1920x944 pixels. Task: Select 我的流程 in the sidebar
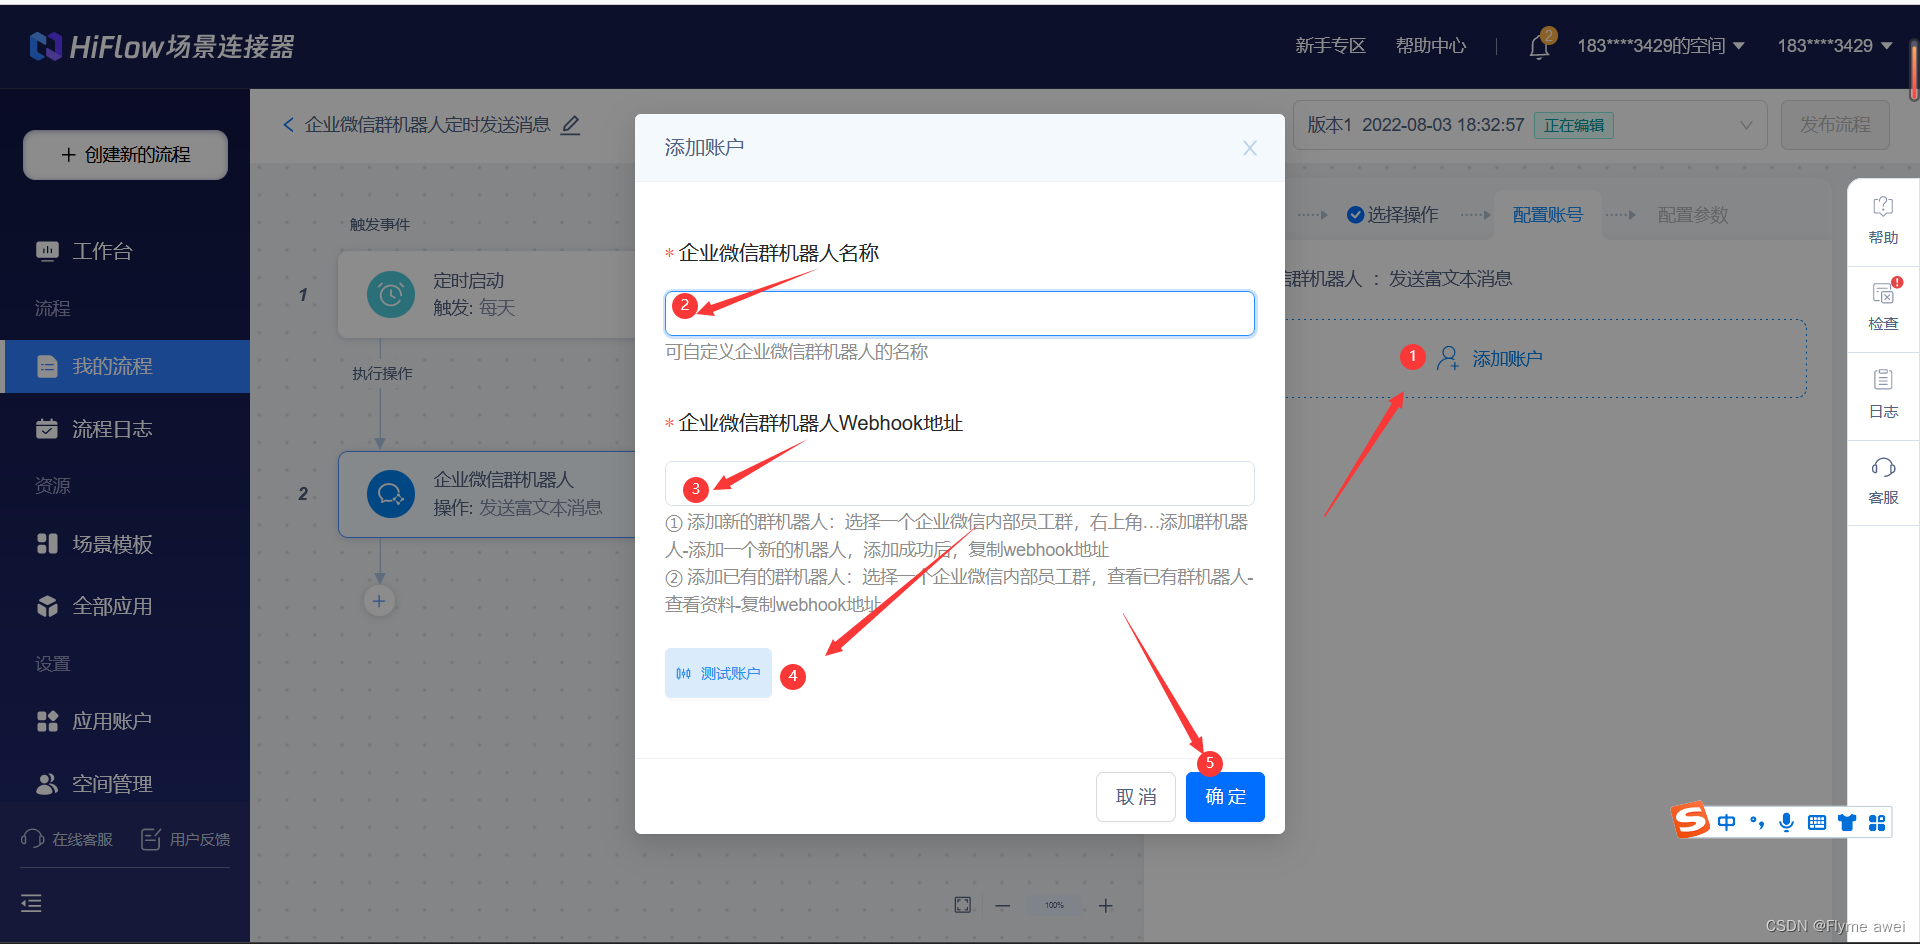pos(125,366)
